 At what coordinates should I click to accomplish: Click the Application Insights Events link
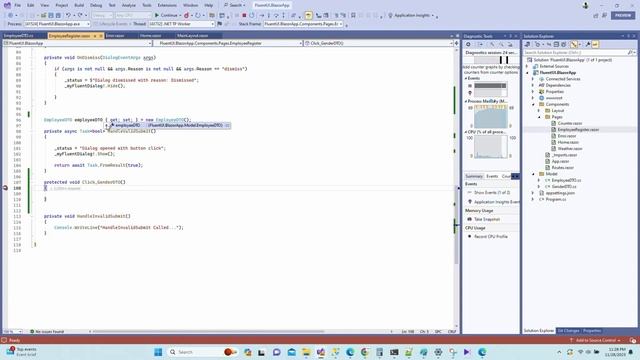point(497,202)
